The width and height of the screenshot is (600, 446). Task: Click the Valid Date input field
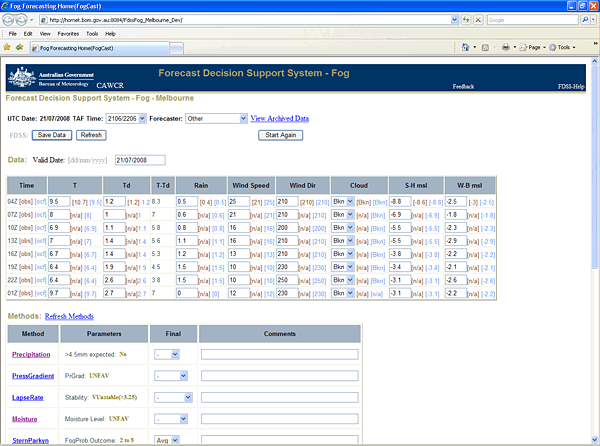tap(140, 160)
